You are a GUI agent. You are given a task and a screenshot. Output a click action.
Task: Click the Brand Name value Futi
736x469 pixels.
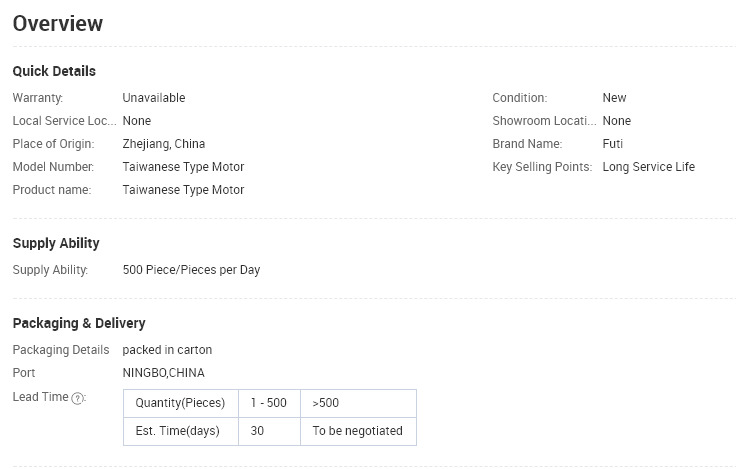[x=613, y=144]
